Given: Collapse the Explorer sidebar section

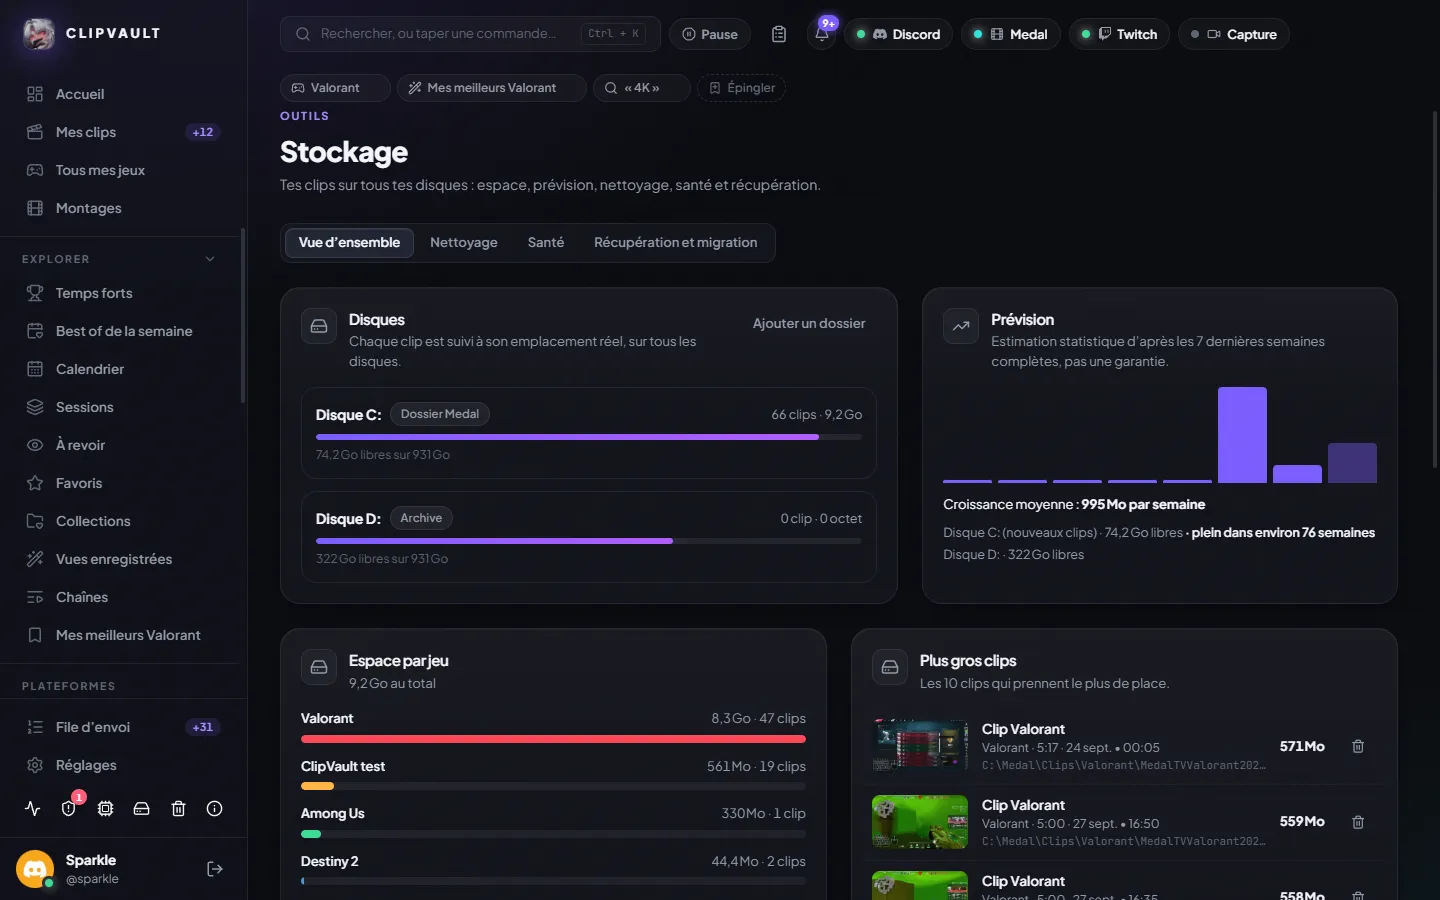Looking at the screenshot, I should coord(210,259).
